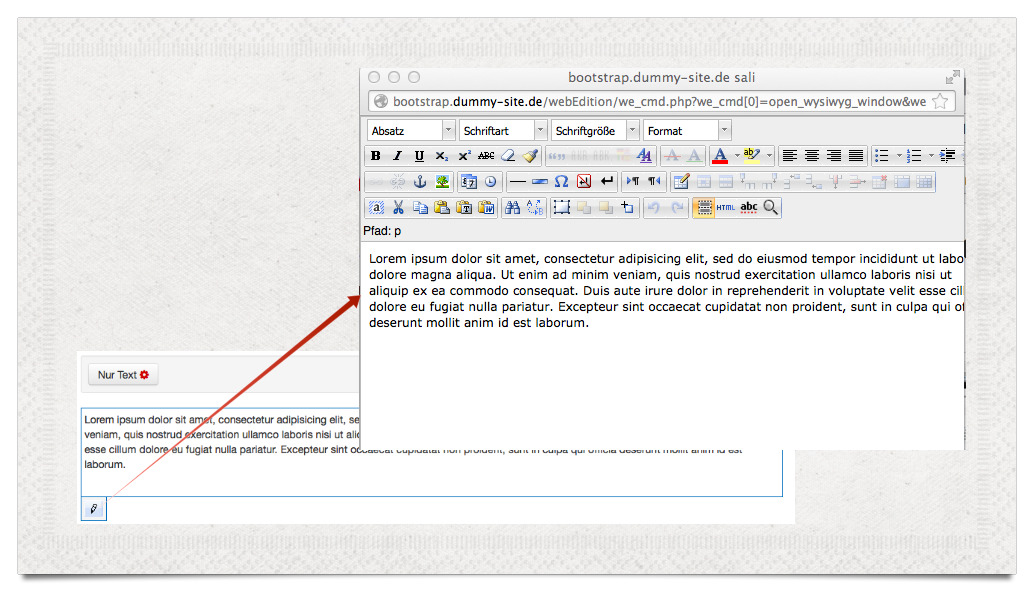
Task: Click the magnifier preview icon
Action: click(x=770, y=208)
